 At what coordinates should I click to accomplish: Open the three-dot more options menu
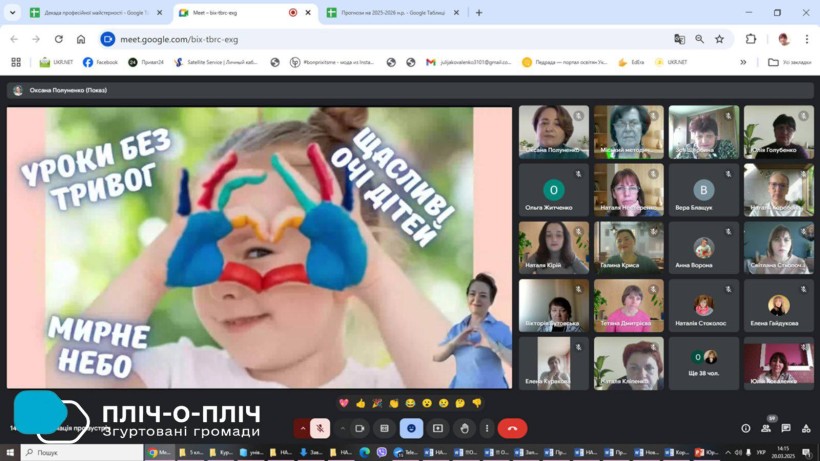487,429
